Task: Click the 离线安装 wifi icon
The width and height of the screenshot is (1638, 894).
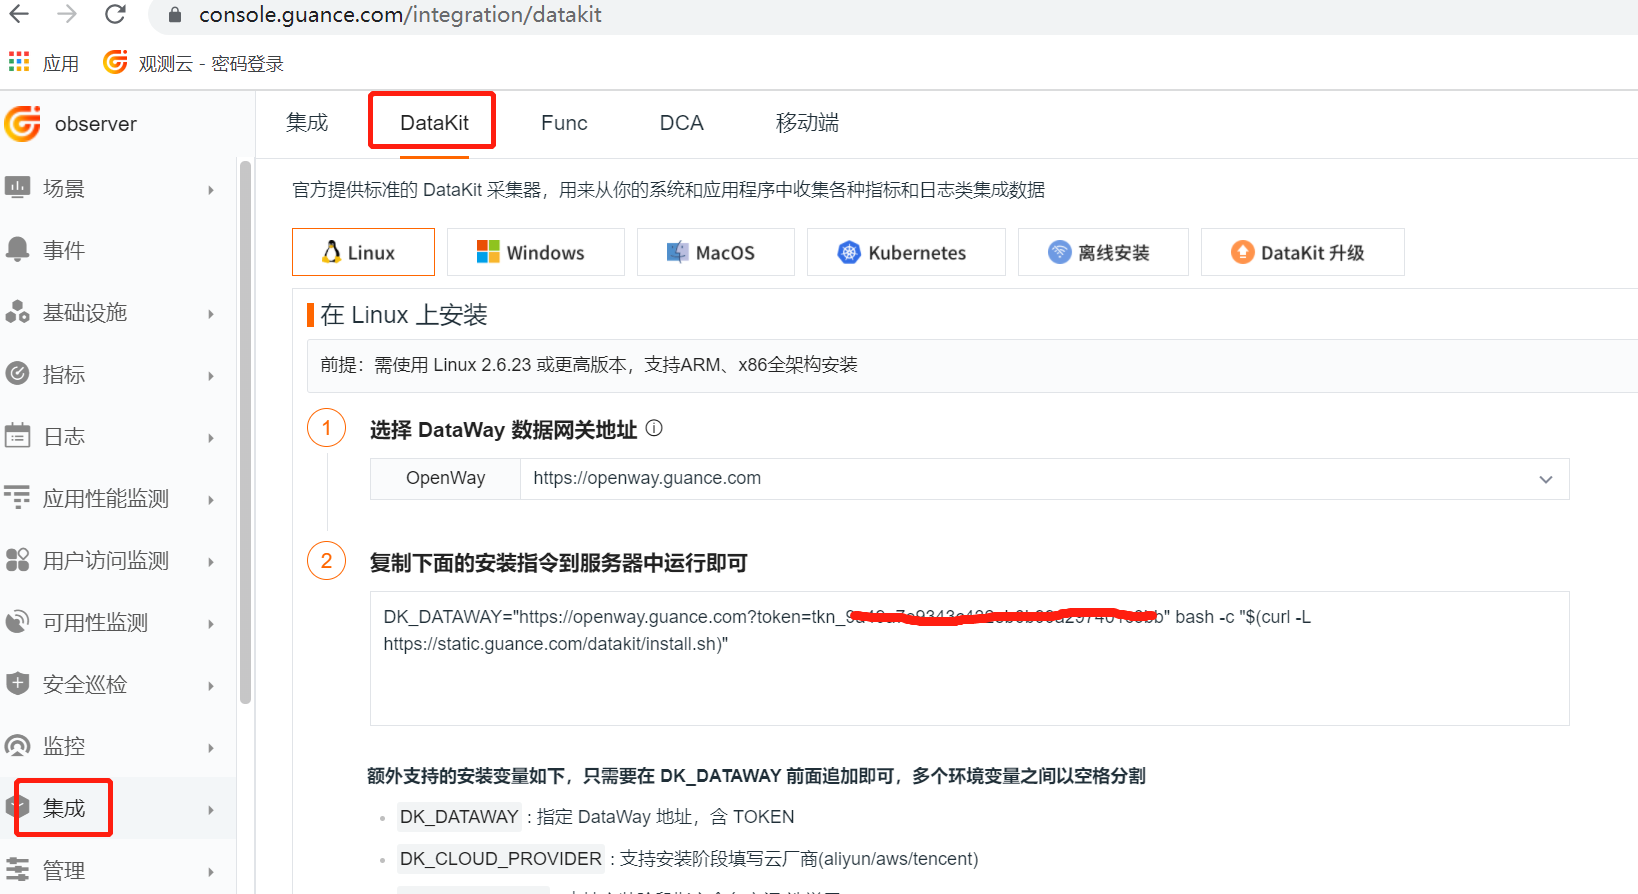Action: pos(1060,252)
